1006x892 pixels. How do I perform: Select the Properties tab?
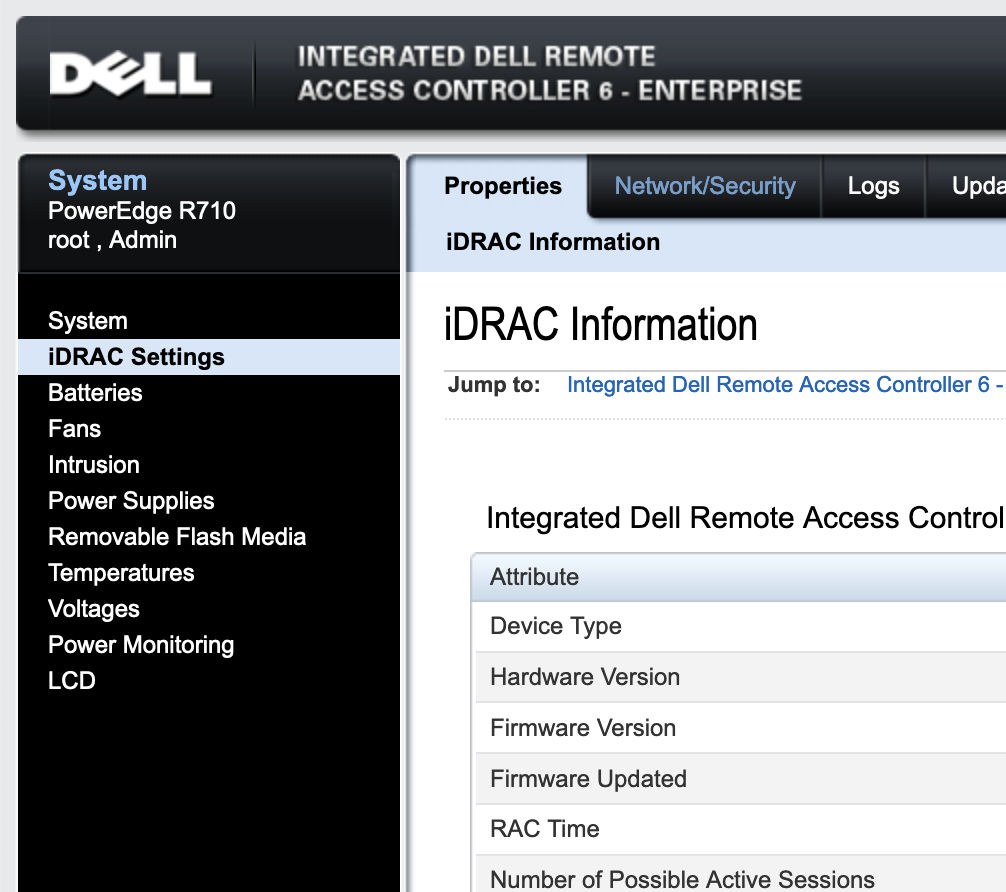pyautogui.click(x=502, y=186)
